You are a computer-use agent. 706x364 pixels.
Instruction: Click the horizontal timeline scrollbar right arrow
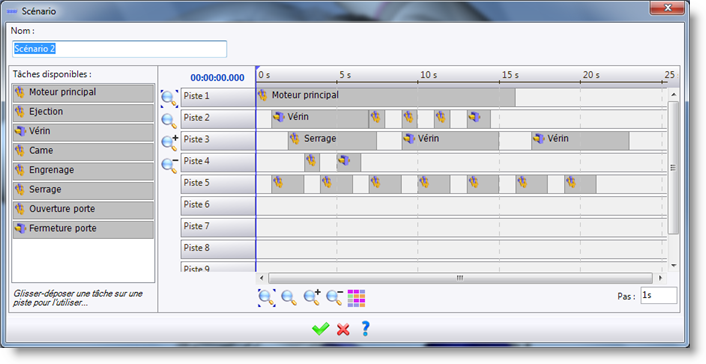point(660,278)
